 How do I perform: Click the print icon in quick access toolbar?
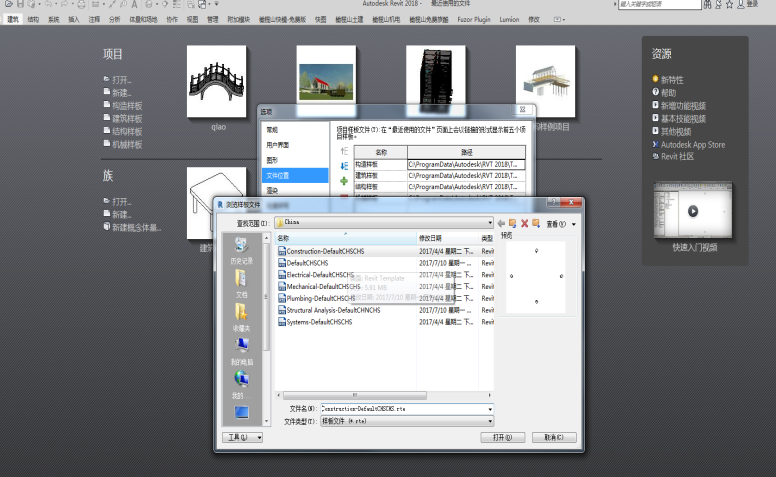[x=81, y=4]
